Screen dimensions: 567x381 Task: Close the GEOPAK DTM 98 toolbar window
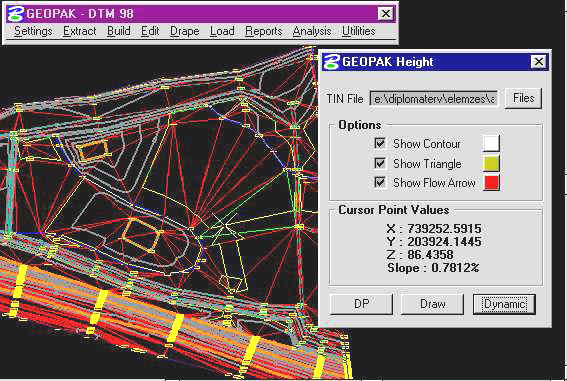tap(386, 14)
